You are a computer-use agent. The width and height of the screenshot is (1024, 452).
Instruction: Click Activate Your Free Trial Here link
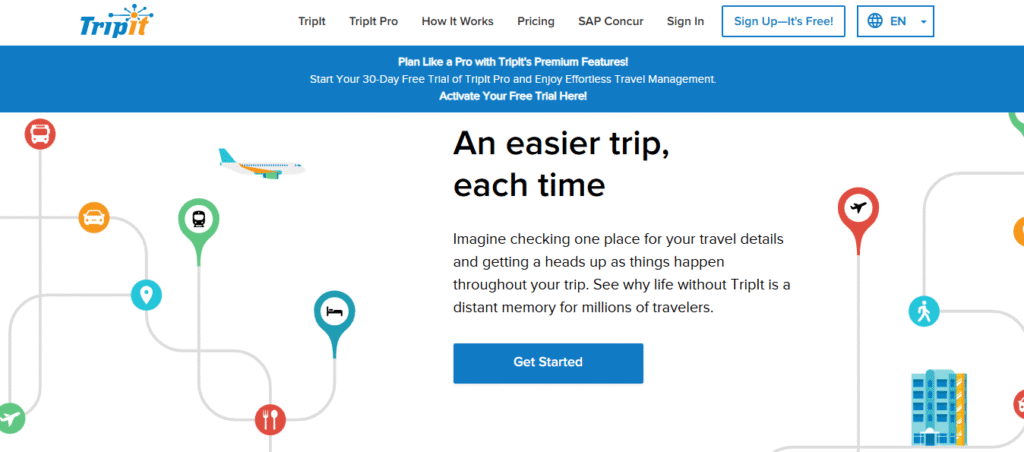click(513, 96)
